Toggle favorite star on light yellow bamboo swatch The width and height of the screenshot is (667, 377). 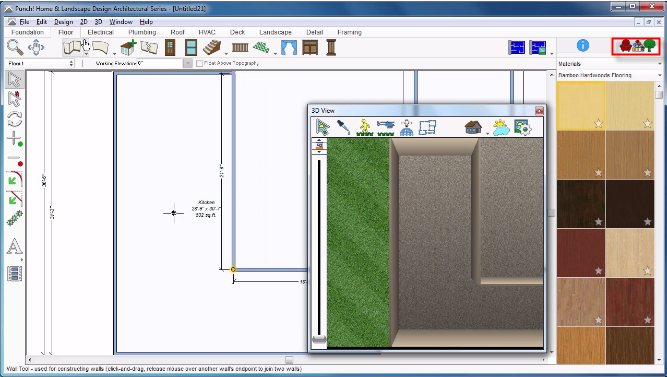pos(599,123)
